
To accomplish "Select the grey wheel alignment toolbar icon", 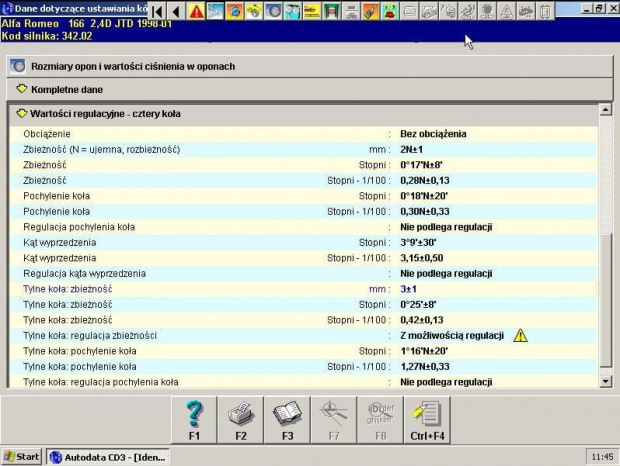I will pyautogui.click(x=351, y=11).
